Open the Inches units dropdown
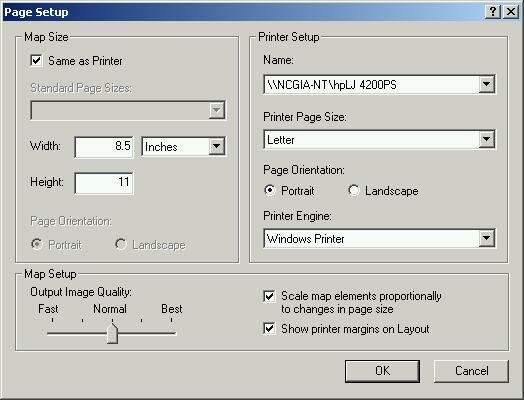Image resolution: width=524 pixels, height=400 pixels. [x=217, y=146]
